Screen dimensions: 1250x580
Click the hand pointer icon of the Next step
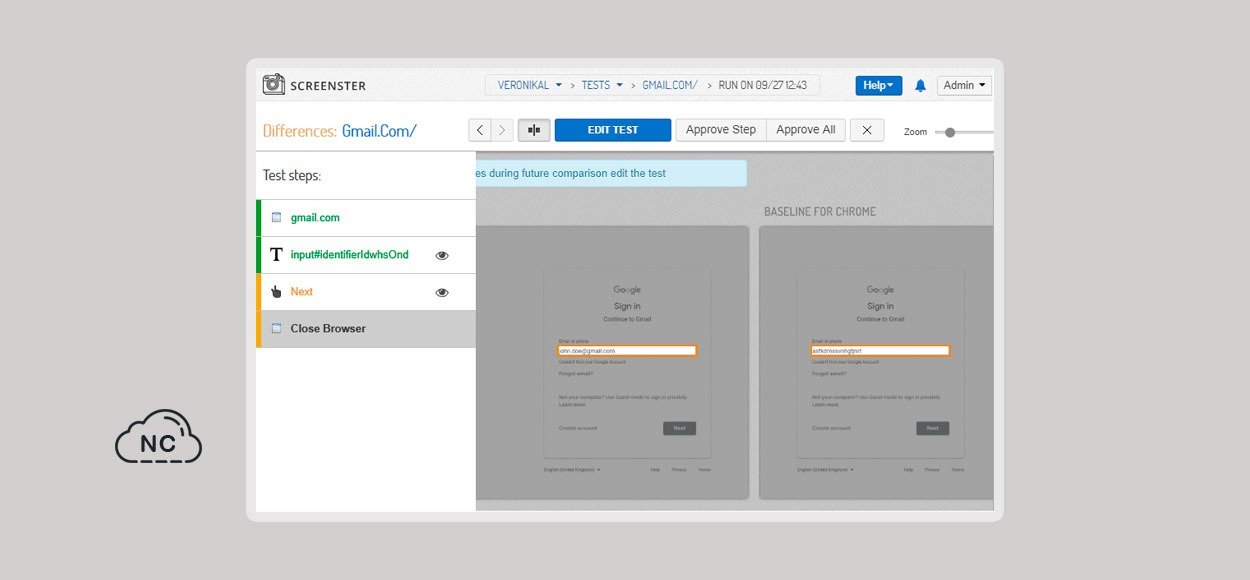(276, 292)
